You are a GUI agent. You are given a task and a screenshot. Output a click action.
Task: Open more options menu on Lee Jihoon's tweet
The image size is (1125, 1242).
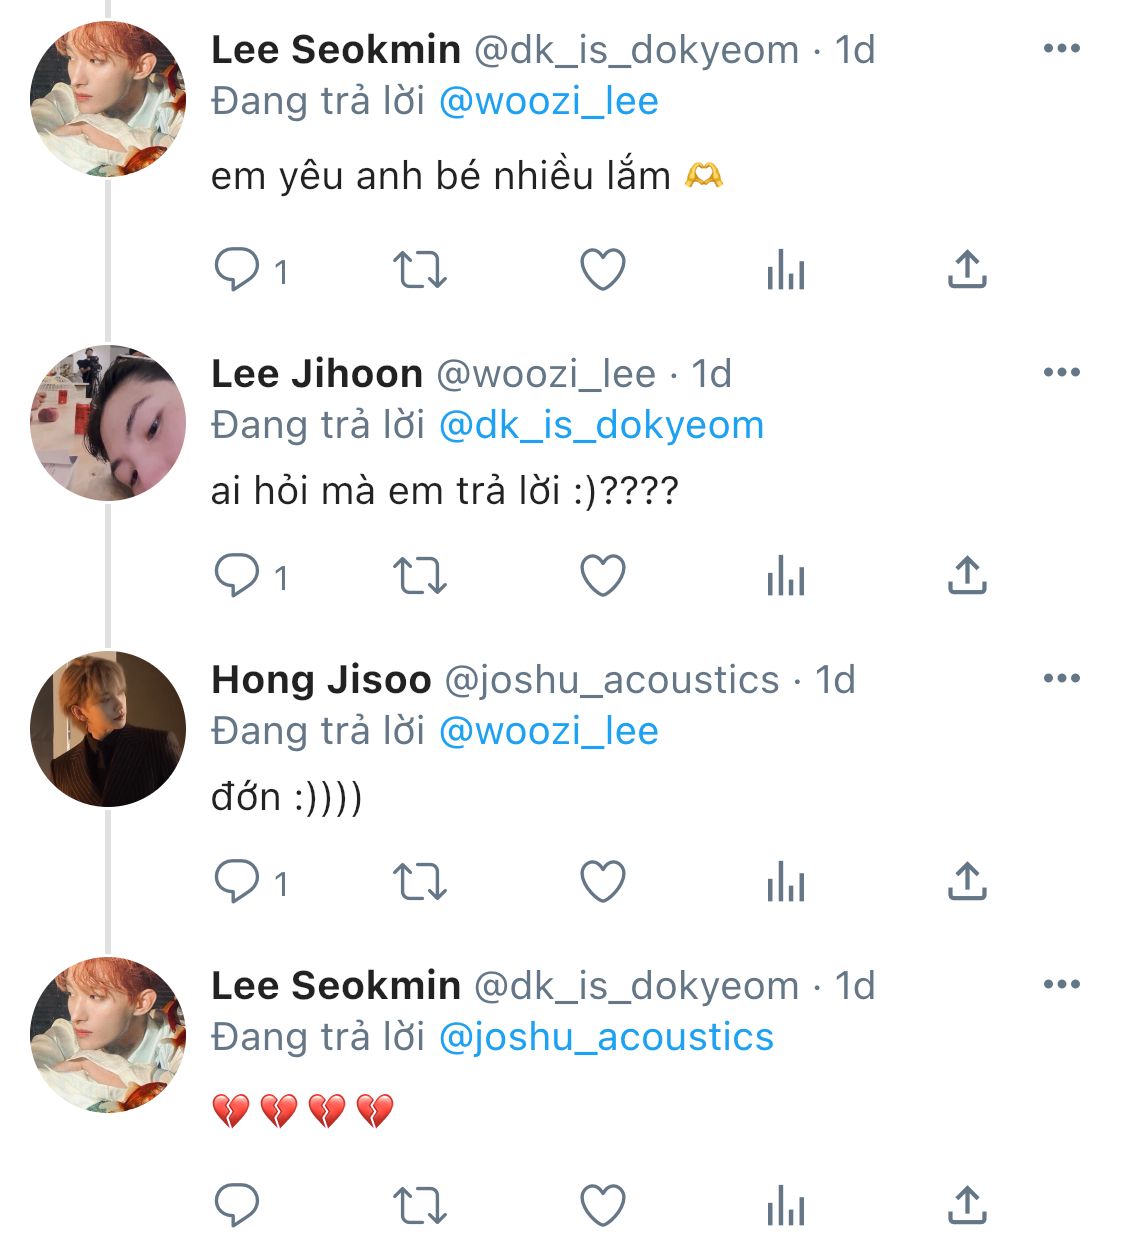coord(1061,372)
